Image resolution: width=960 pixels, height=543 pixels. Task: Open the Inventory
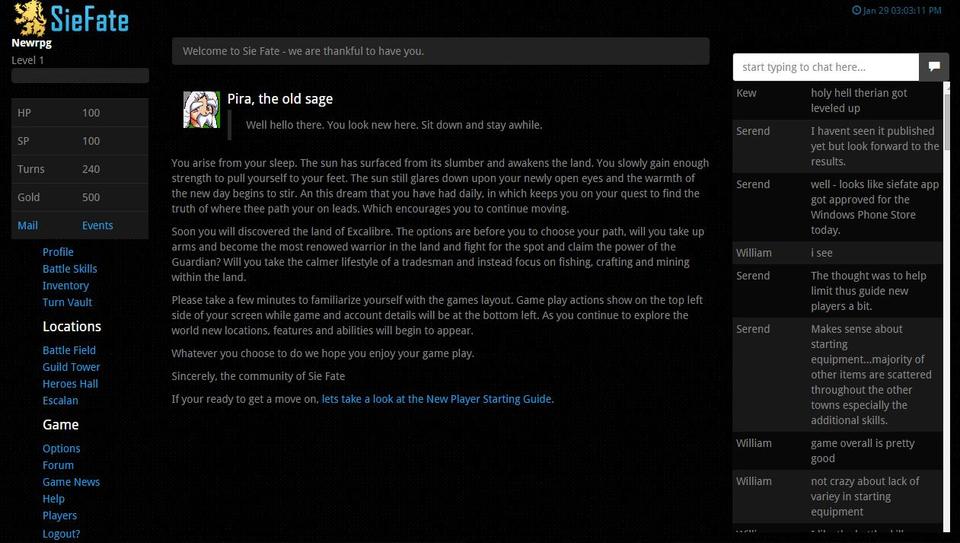pyautogui.click(x=66, y=286)
